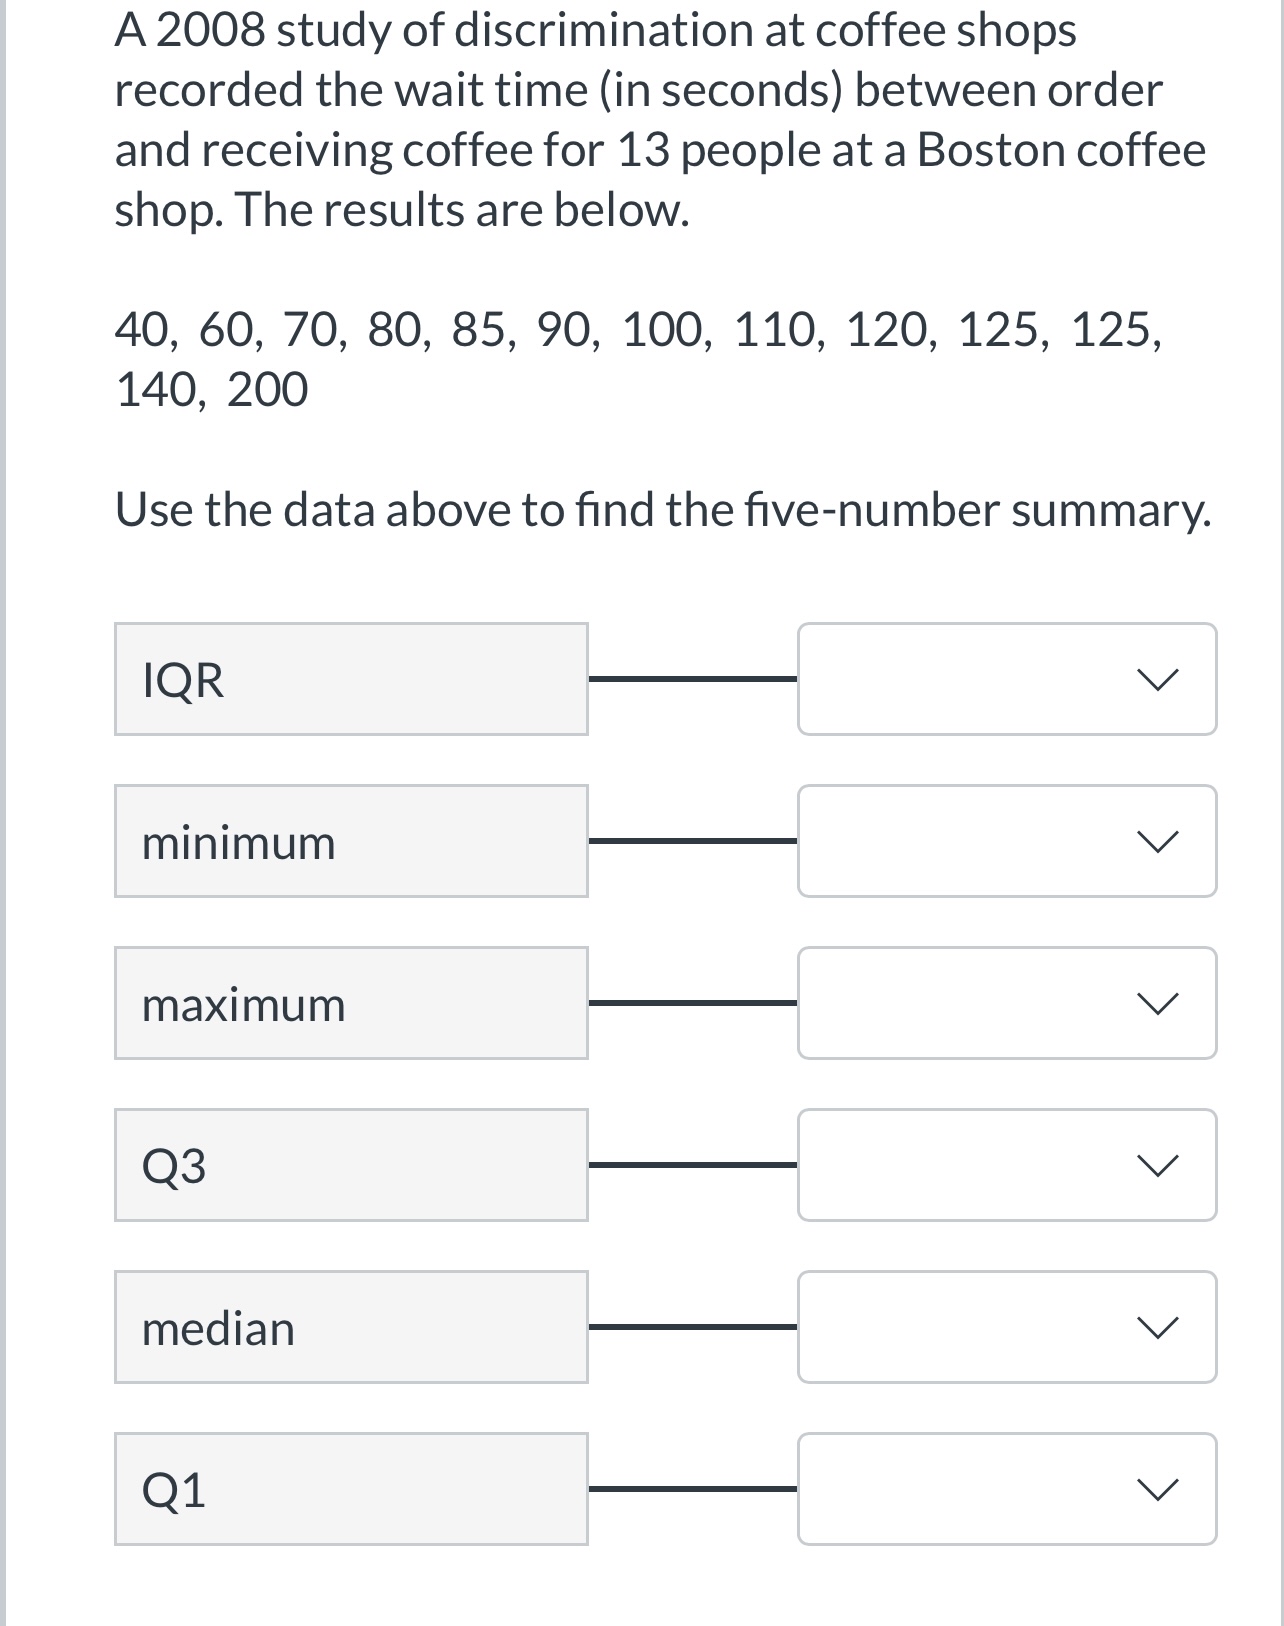Viewport: 1284px width, 1626px height.
Task: Open the dropdown matching maximum
Action: click(x=1007, y=1003)
